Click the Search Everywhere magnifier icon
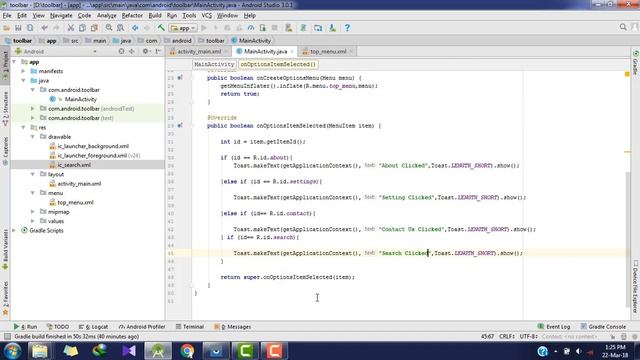This screenshot has height=360, width=640. tap(623, 27)
